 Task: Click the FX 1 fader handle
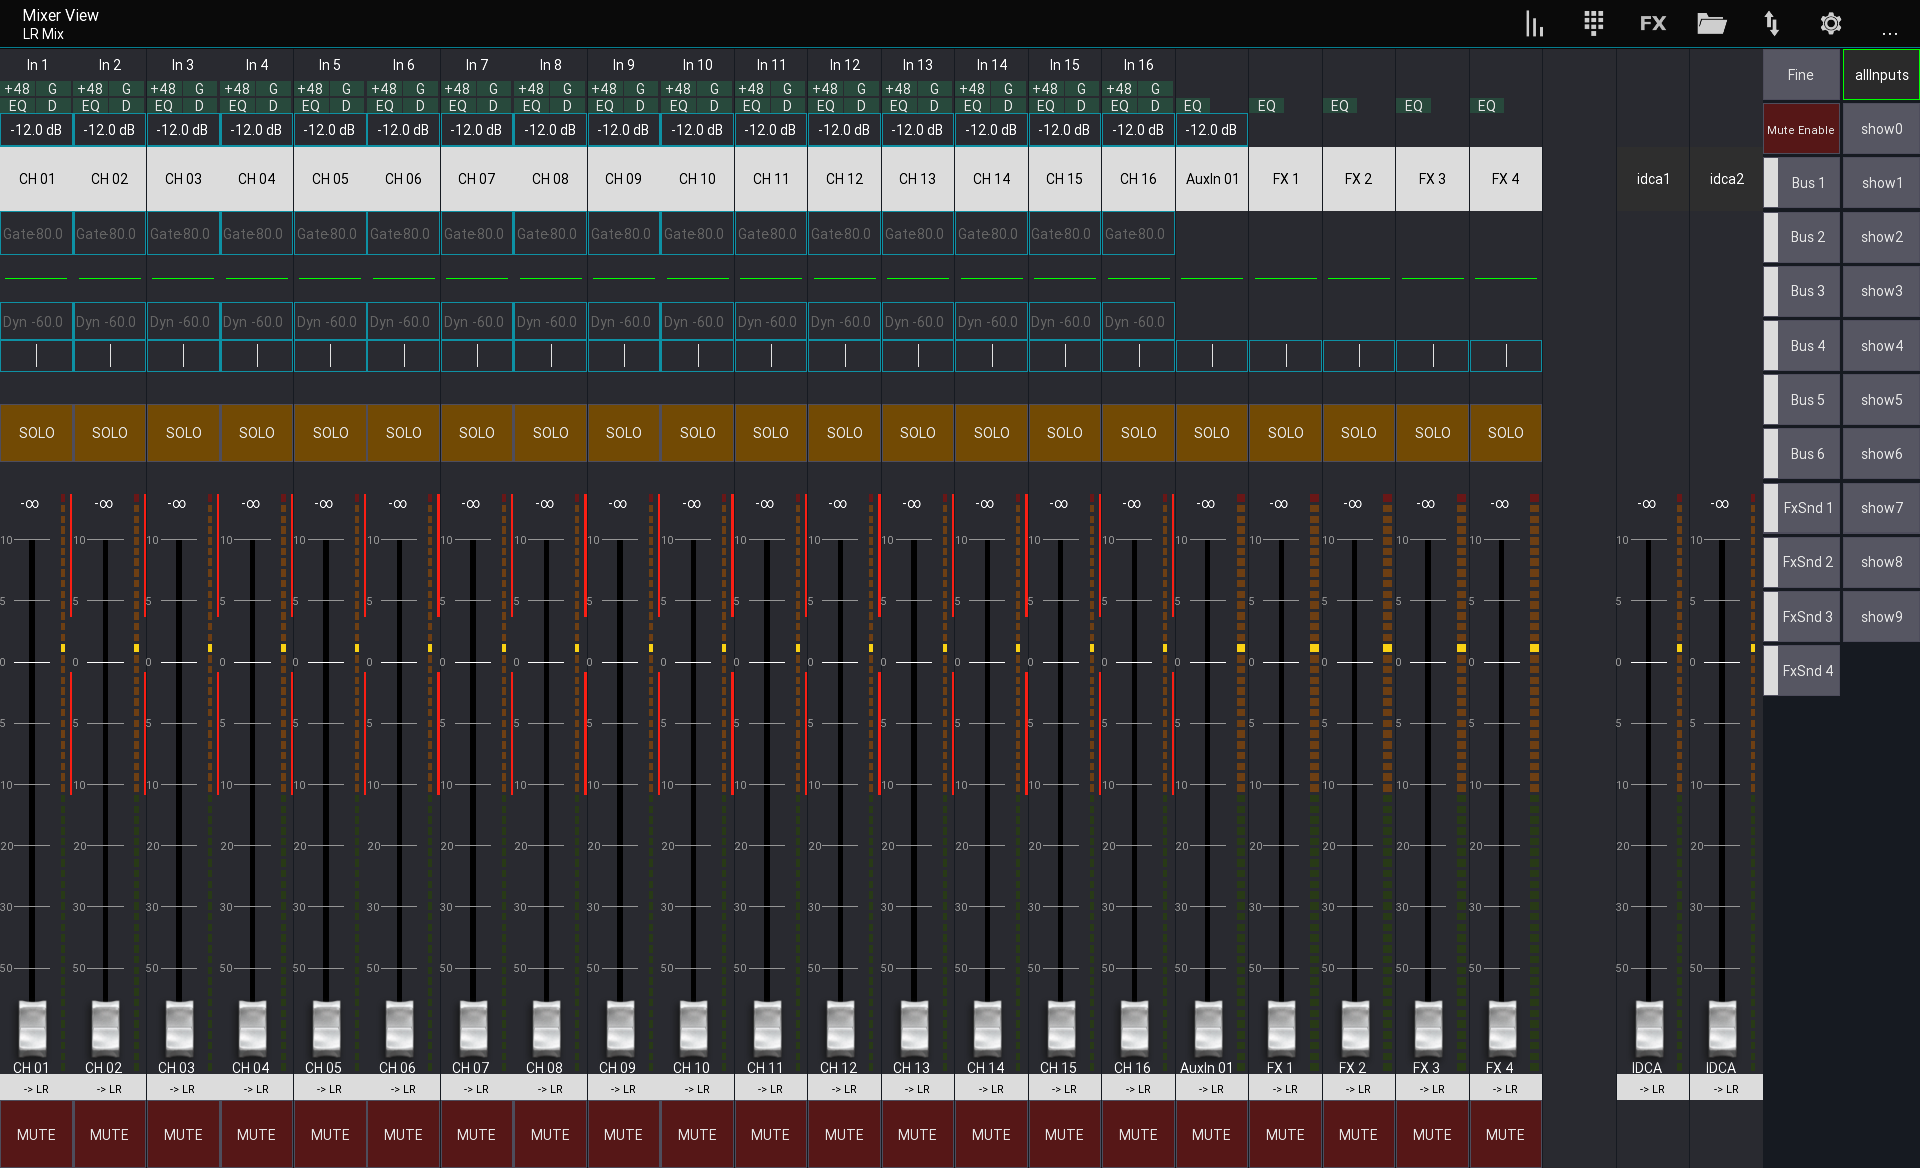1281,1027
